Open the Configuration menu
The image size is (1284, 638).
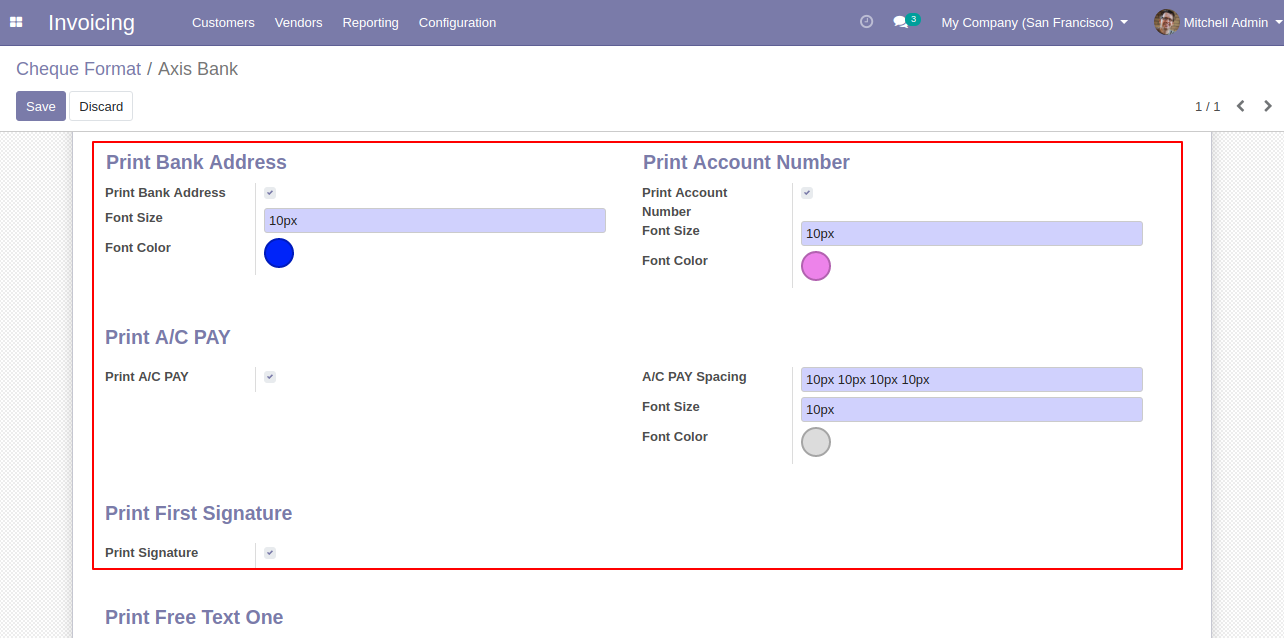[x=457, y=22]
